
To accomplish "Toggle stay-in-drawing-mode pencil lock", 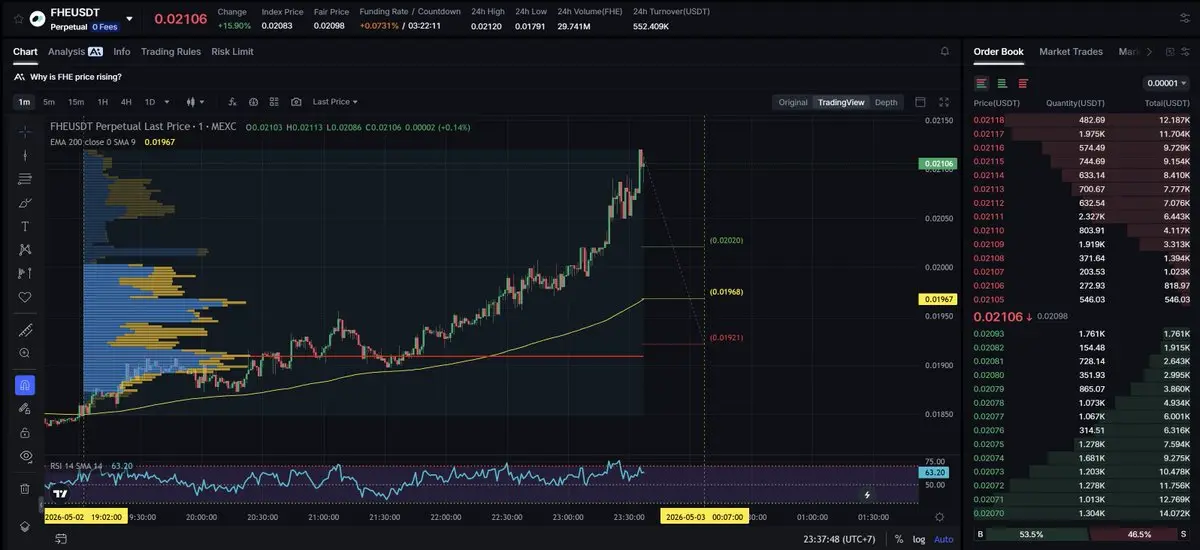I will (x=25, y=408).
